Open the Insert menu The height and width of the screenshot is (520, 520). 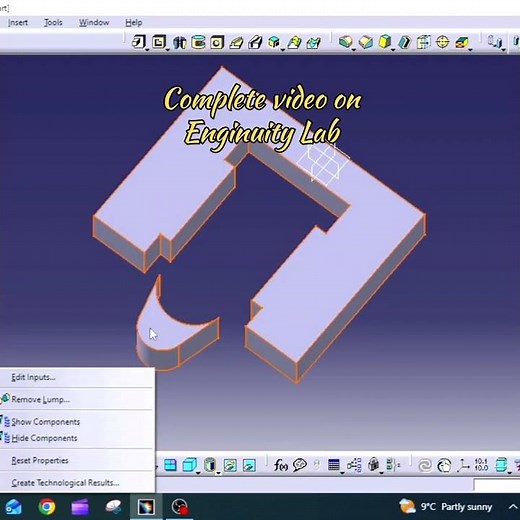click(18, 23)
